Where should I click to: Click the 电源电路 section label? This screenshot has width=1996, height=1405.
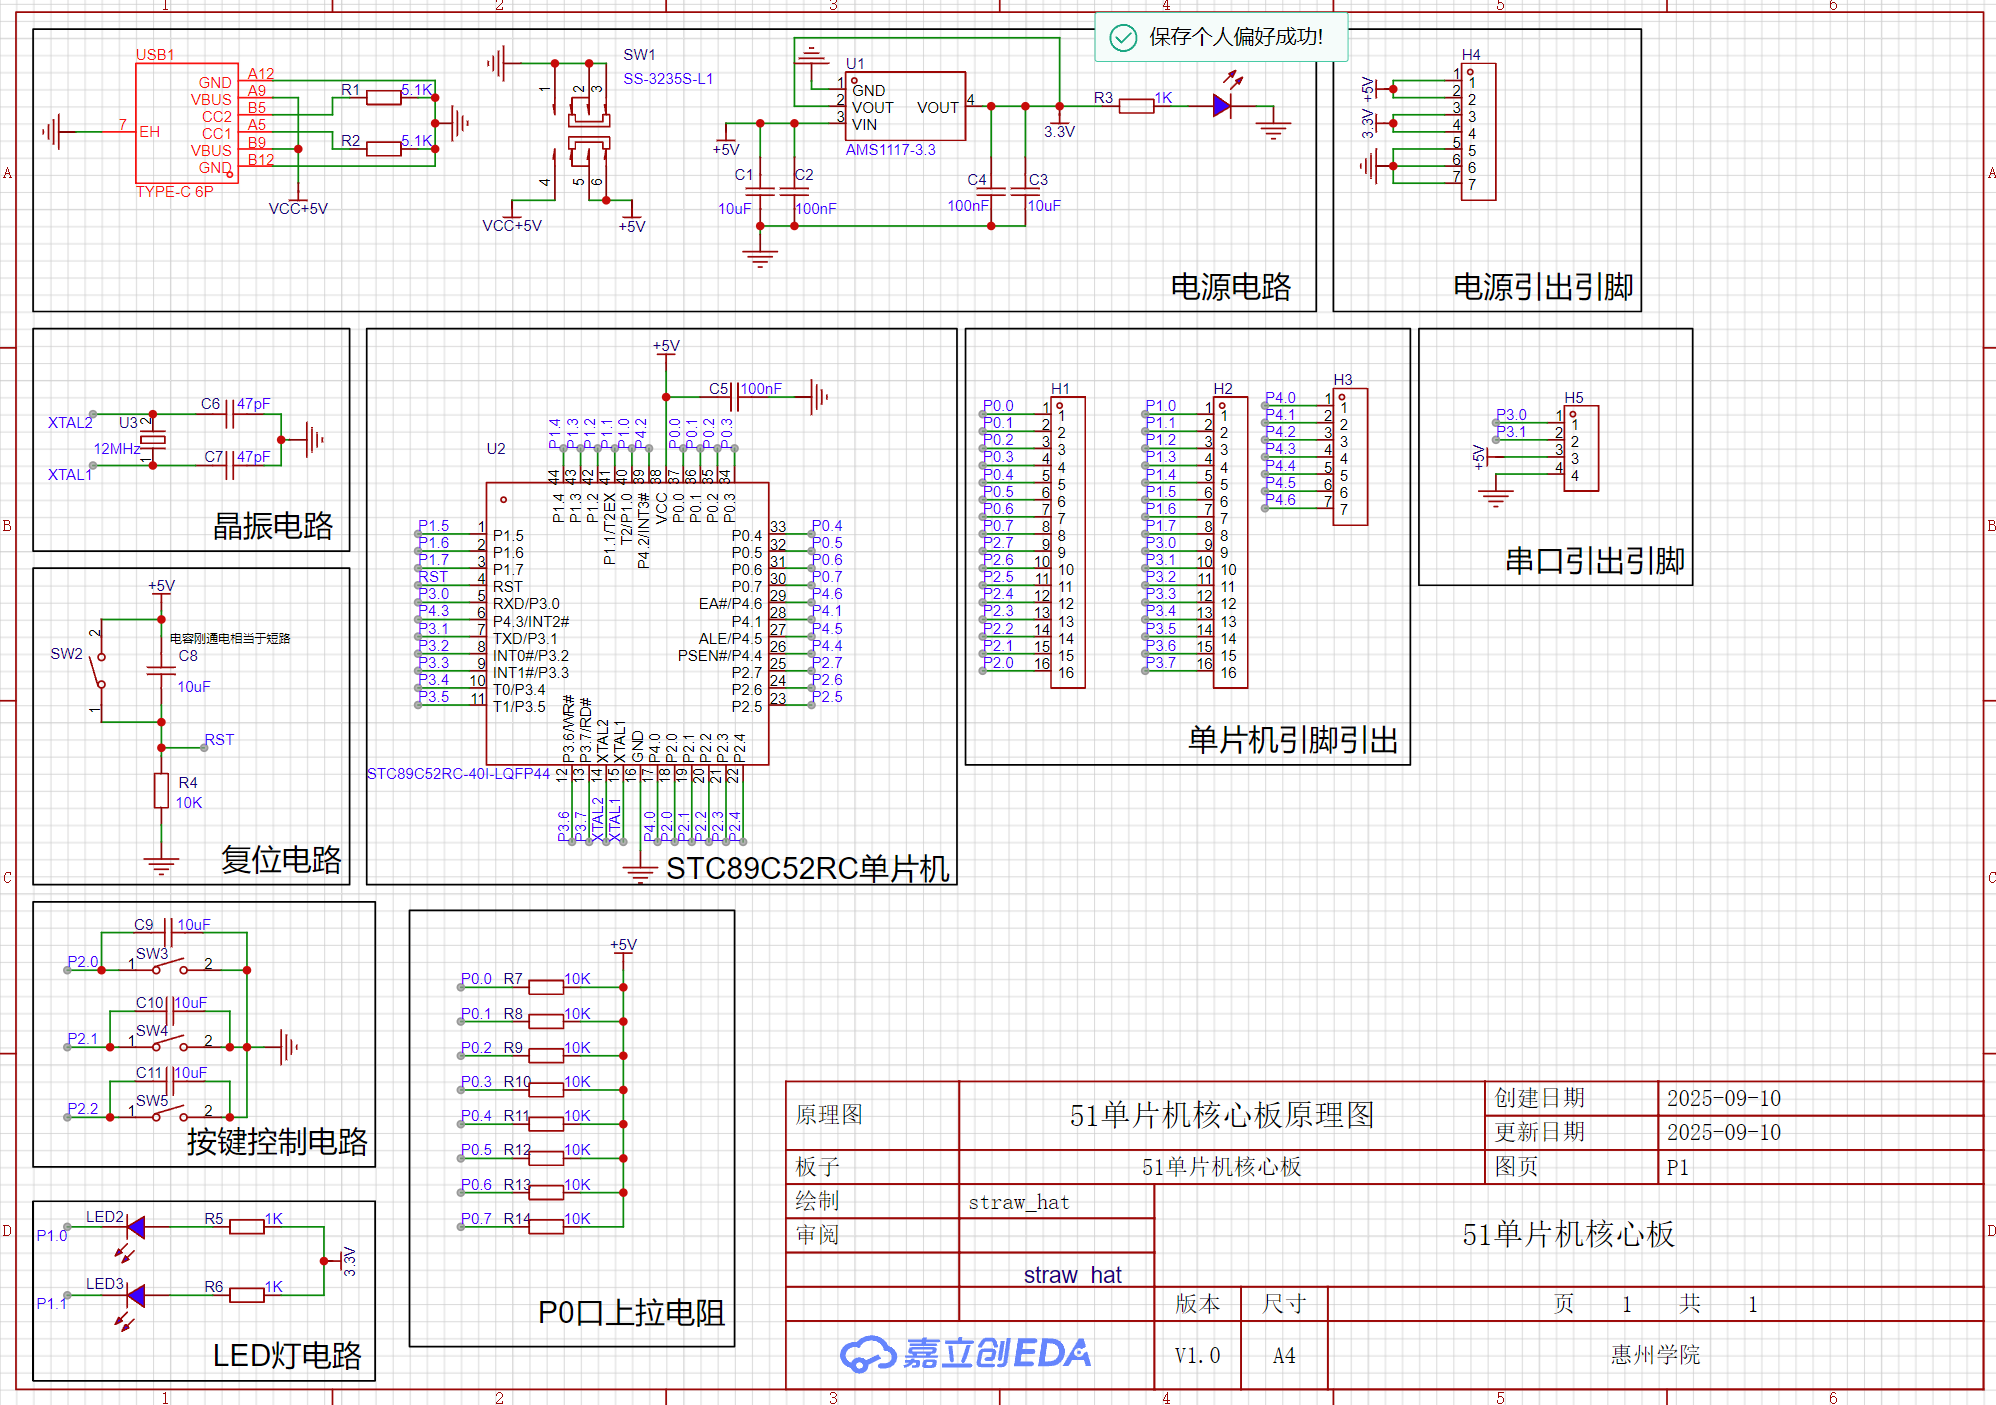tap(1230, 287)
